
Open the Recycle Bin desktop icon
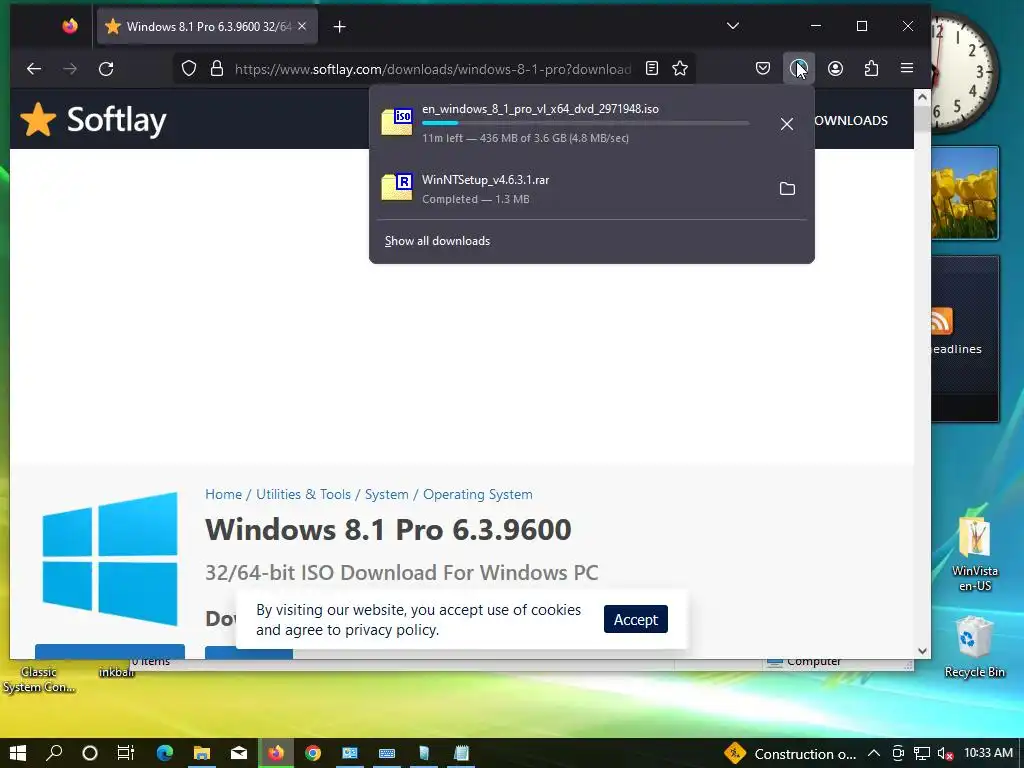pyautogui.click(x=974, y=647)
